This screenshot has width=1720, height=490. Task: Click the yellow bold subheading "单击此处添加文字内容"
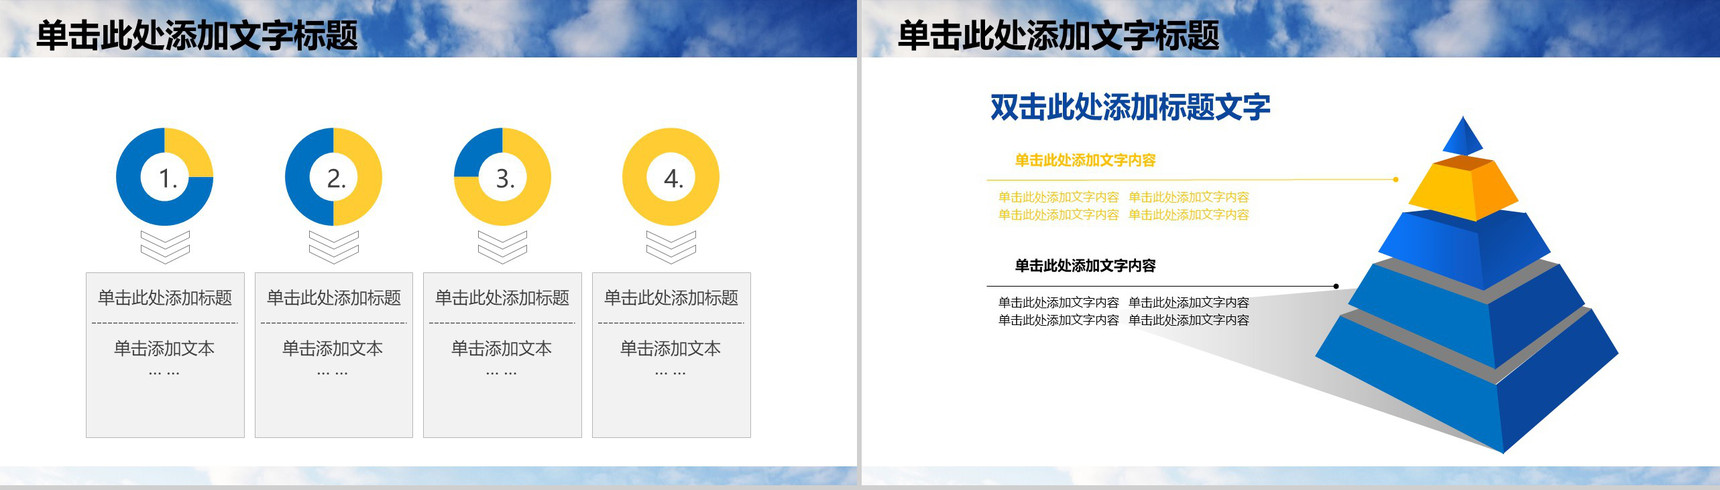[1085, 160]
